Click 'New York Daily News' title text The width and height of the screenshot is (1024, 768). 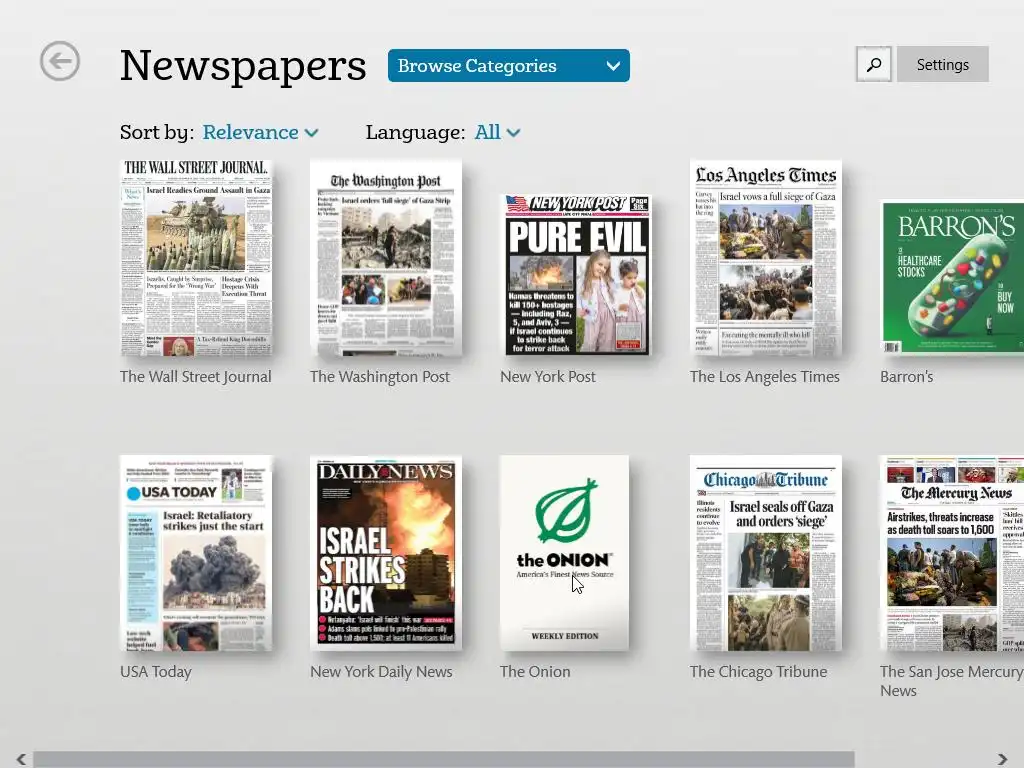(381, 672)
